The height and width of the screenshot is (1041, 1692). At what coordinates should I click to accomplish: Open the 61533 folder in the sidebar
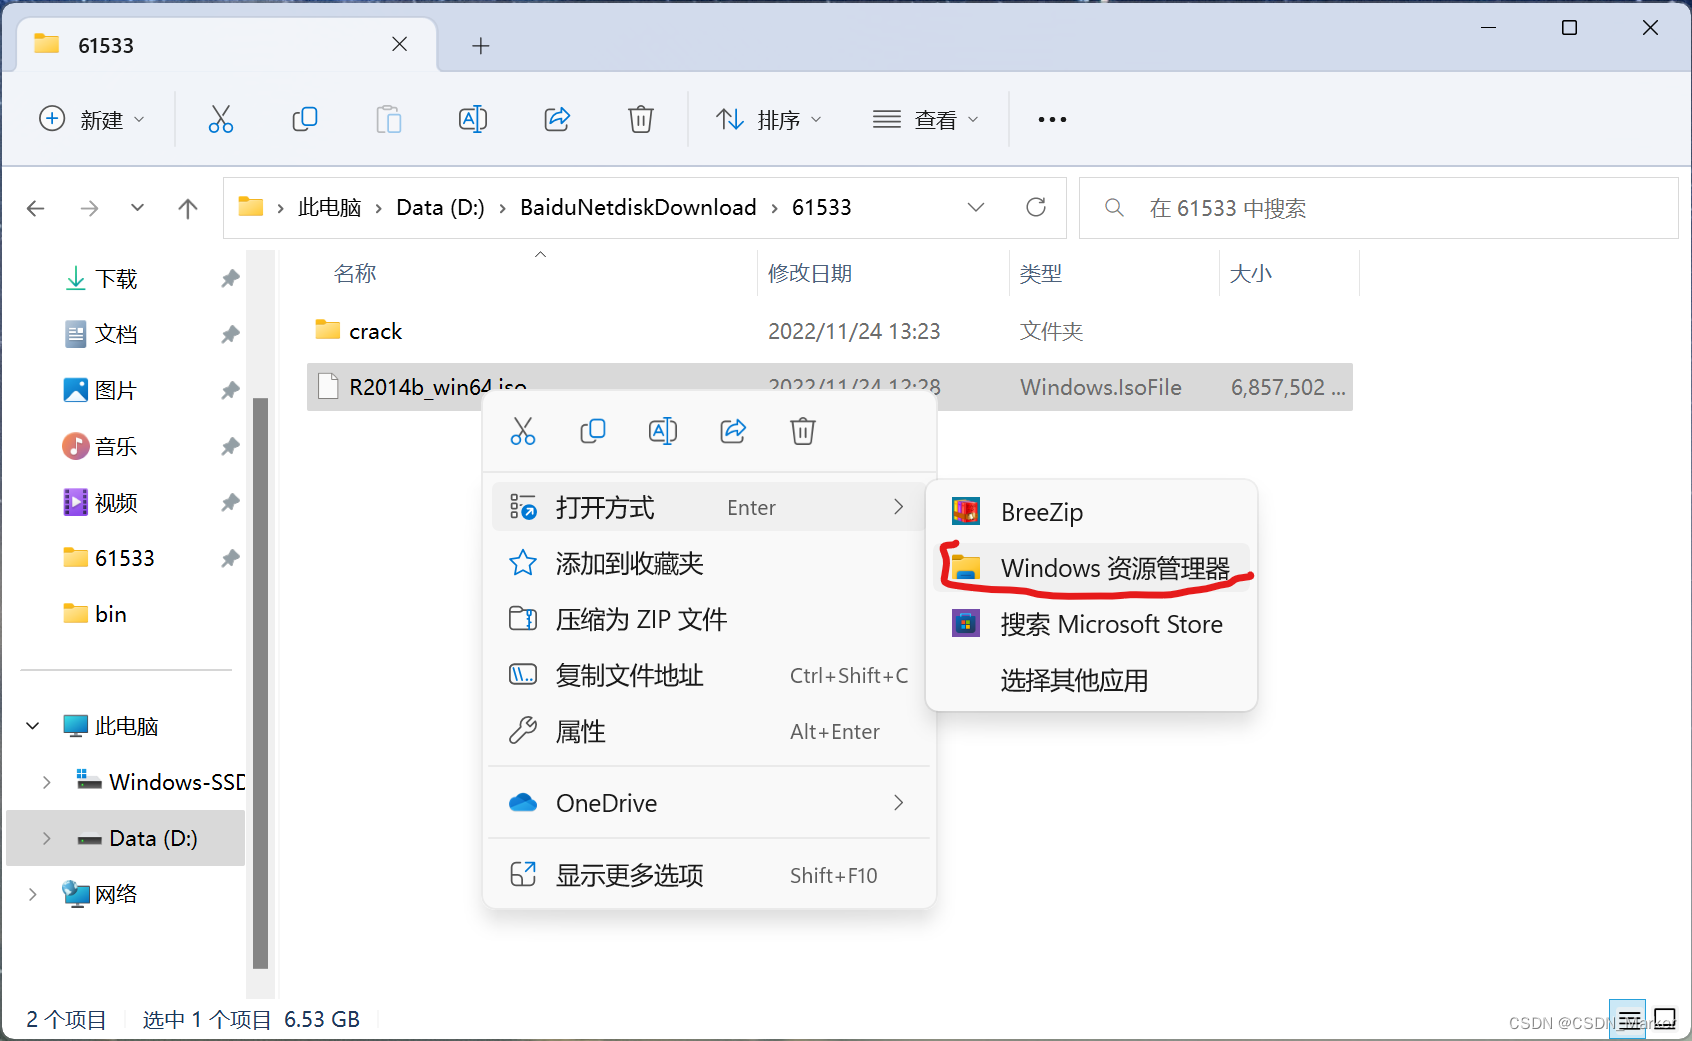coord(110,558)
